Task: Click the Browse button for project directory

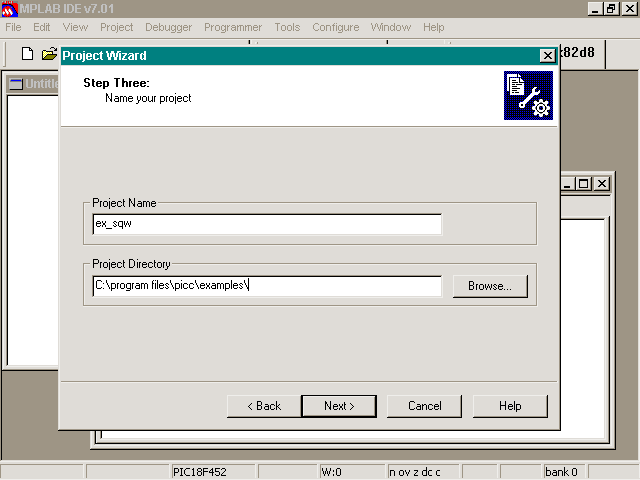Action: (x=490, y=286)
